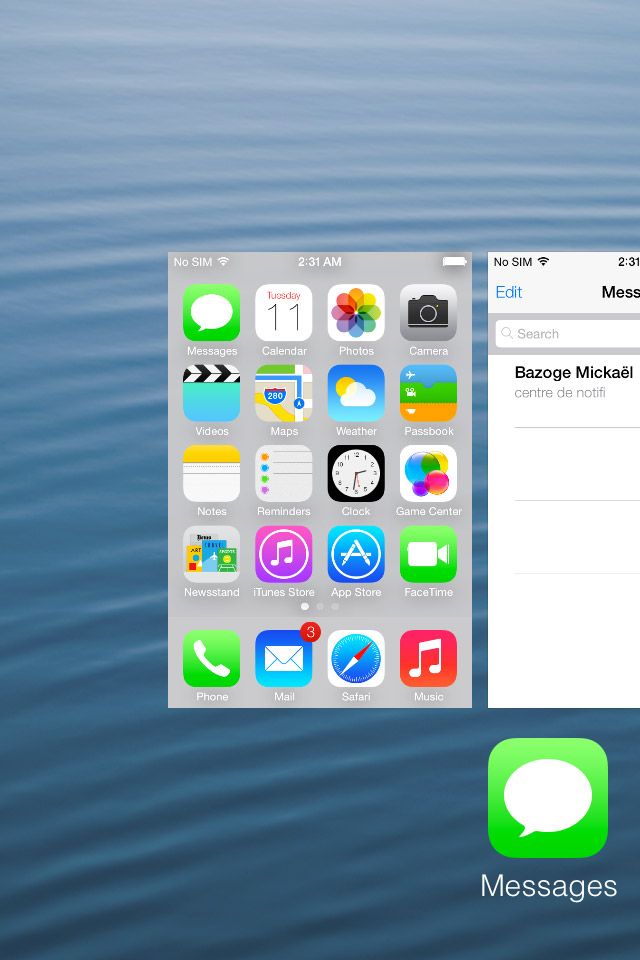Tap the Wi-Fi icon in home screen status bar
Screen dimensions: 640x960
click(224, 261)
